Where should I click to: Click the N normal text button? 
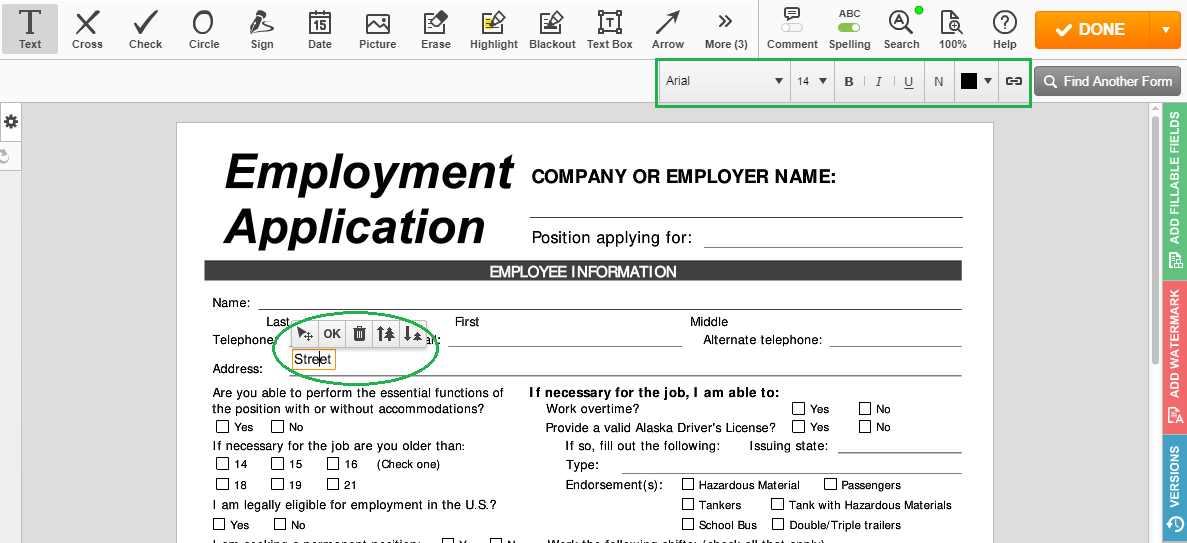[x=939, y=81]
